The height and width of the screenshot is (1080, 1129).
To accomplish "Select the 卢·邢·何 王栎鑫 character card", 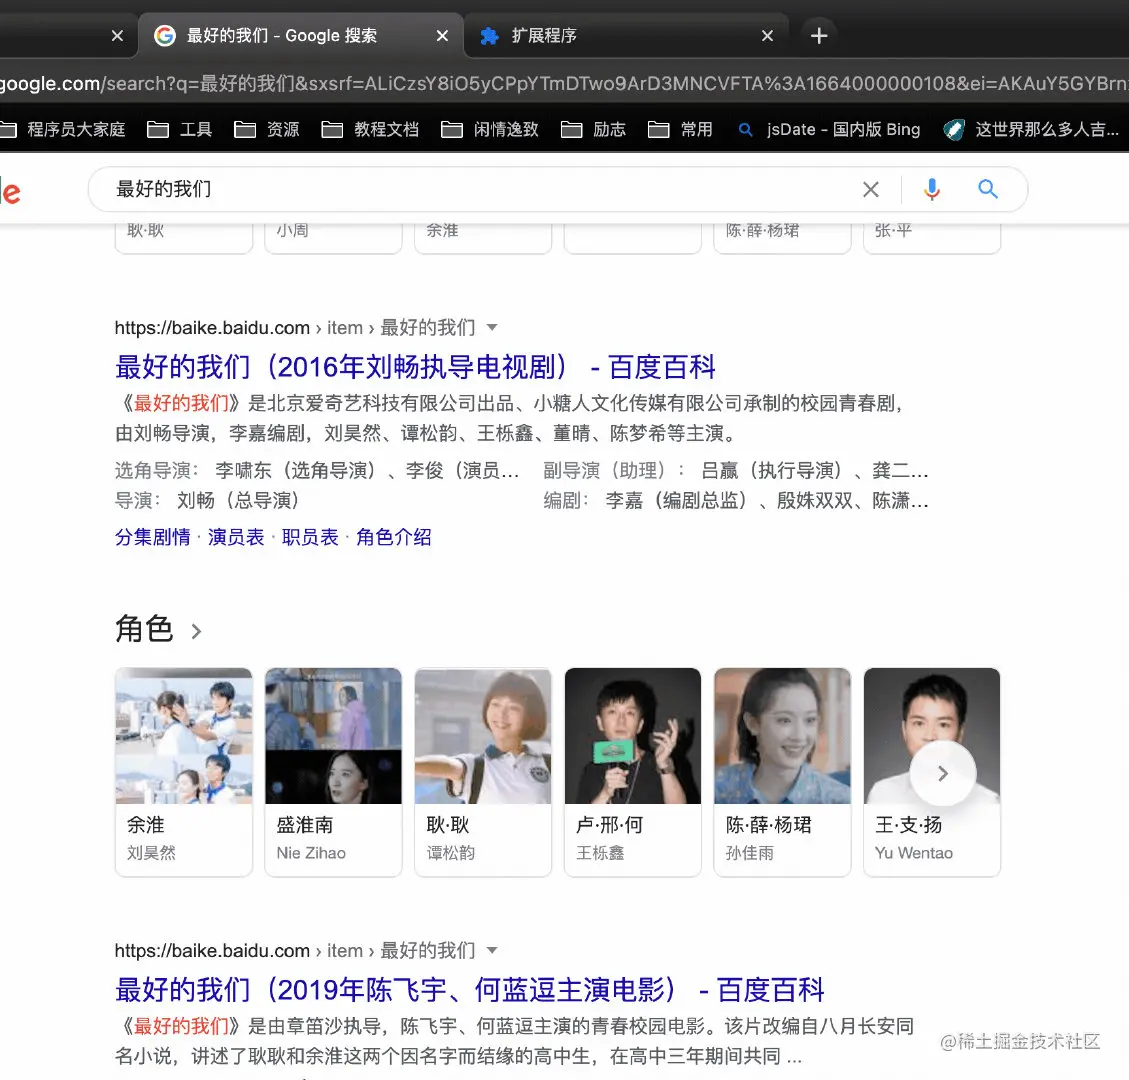I will click(633, 772).
